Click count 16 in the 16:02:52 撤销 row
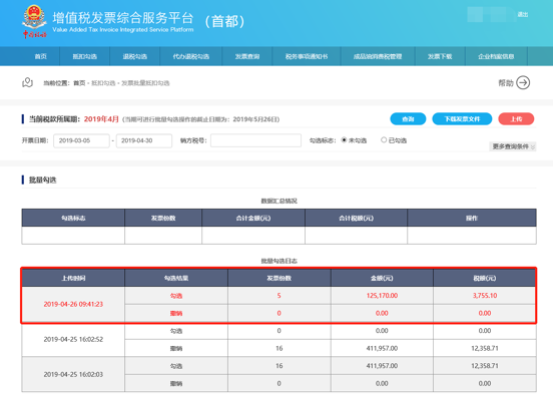Image resolution: width=553 pixels, height=401 pixels. click(x=279, y=348)
